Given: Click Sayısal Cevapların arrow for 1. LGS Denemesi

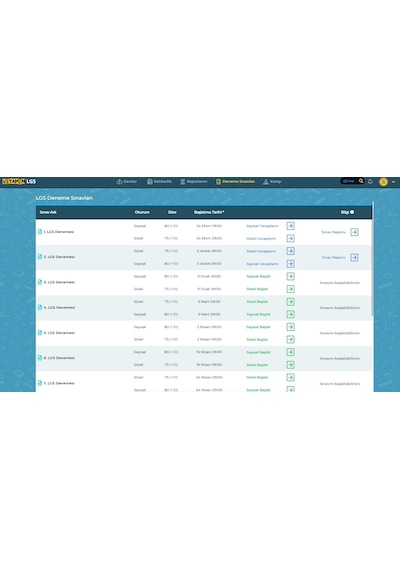Looking at the screenshot, I should click(x=290, y=226).
